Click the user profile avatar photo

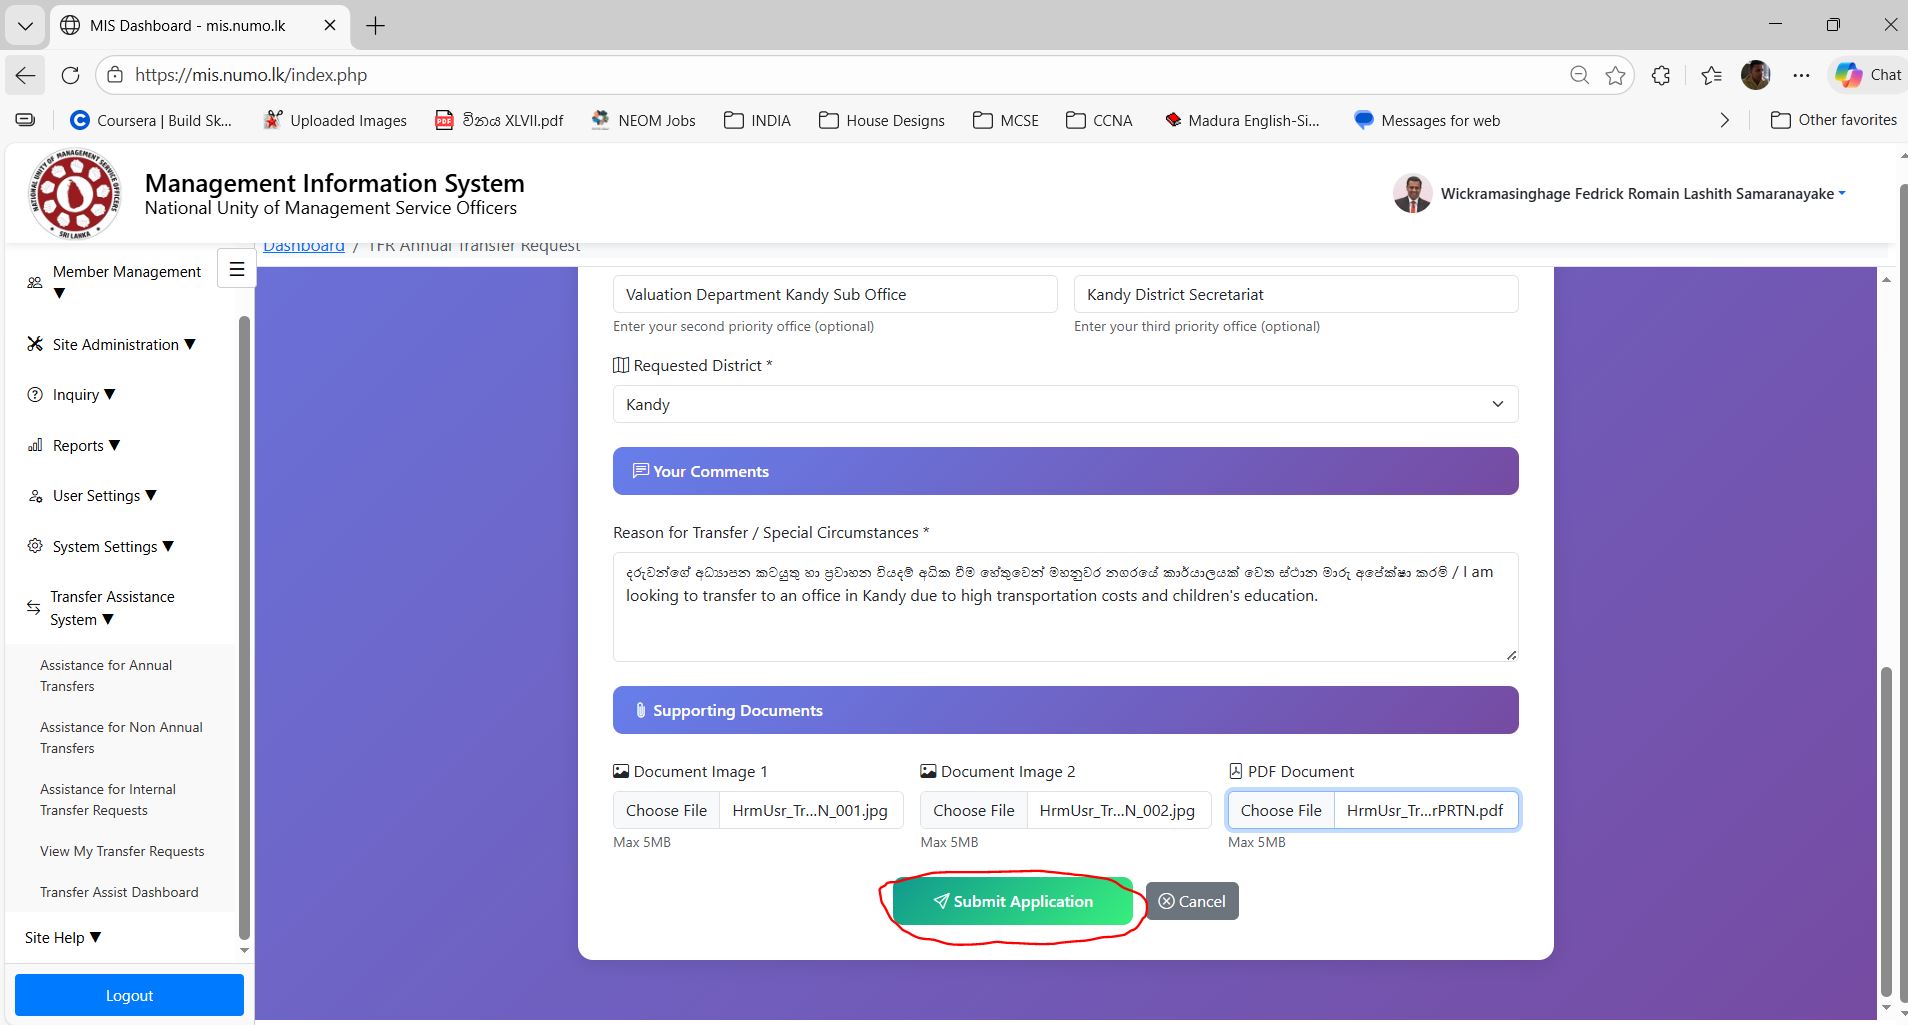point(1412,194)
